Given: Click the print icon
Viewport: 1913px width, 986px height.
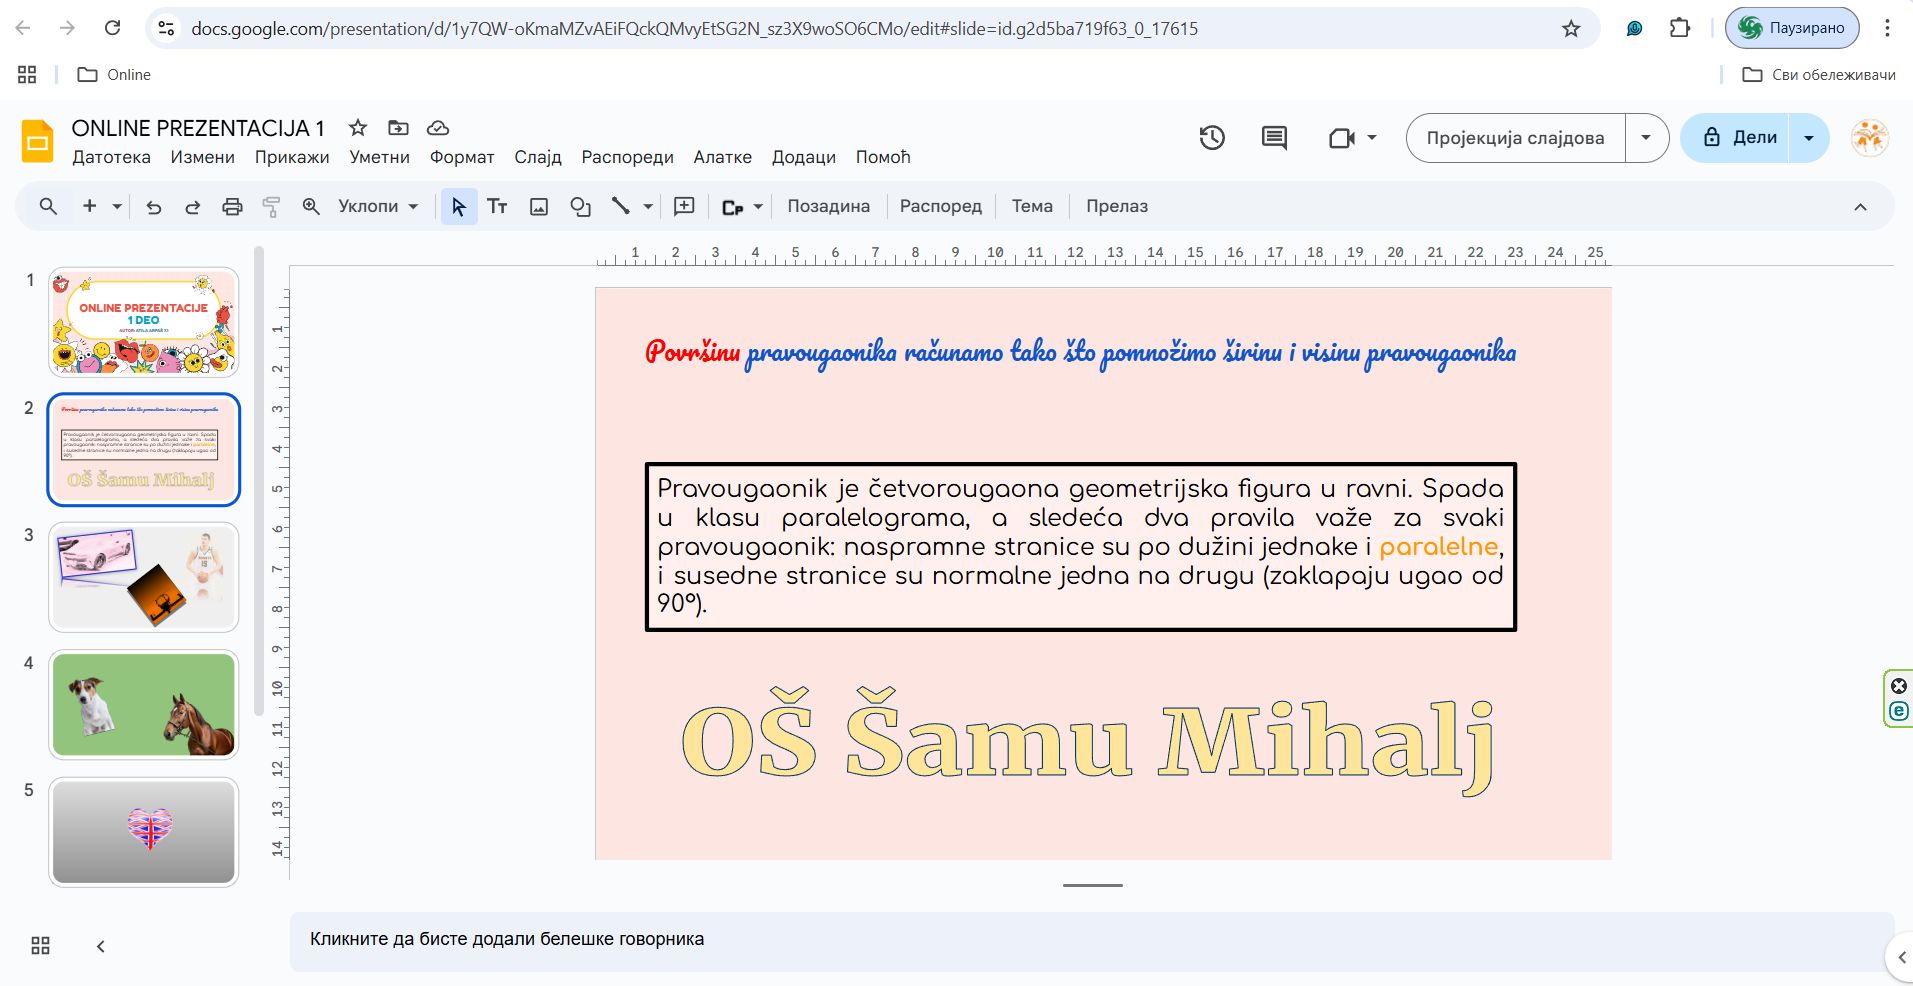Looking at the screenshot, I should pos(232,207).
